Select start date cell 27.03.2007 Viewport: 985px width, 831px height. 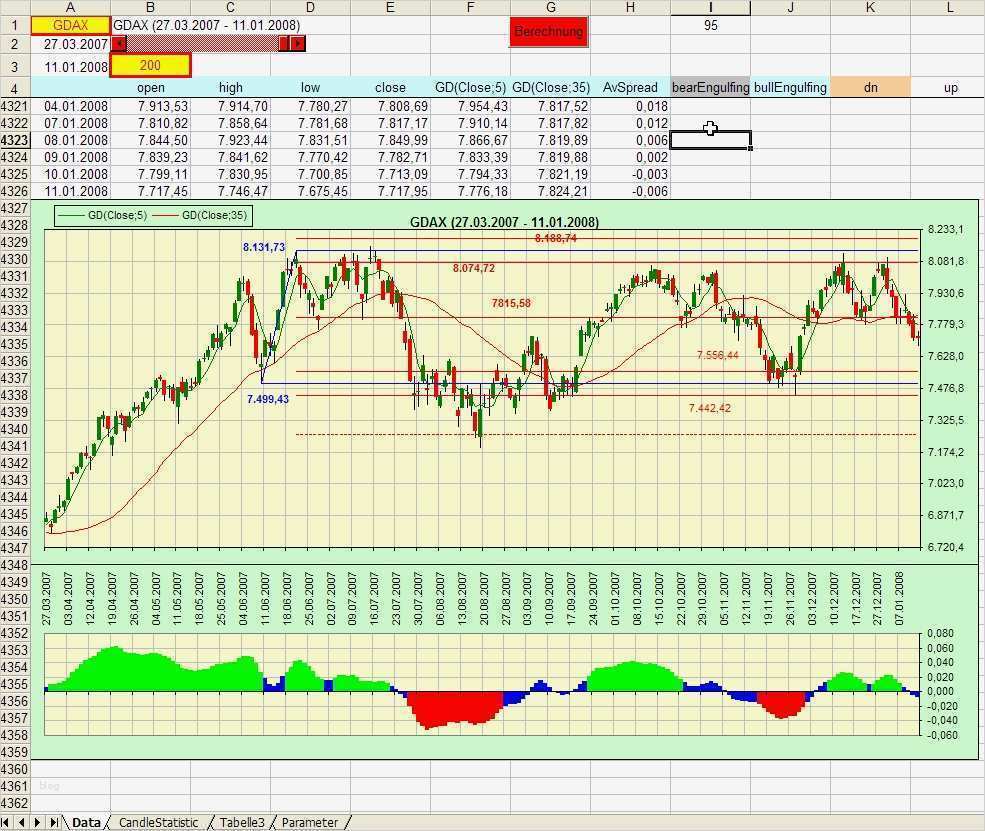[x=70, y=44]
